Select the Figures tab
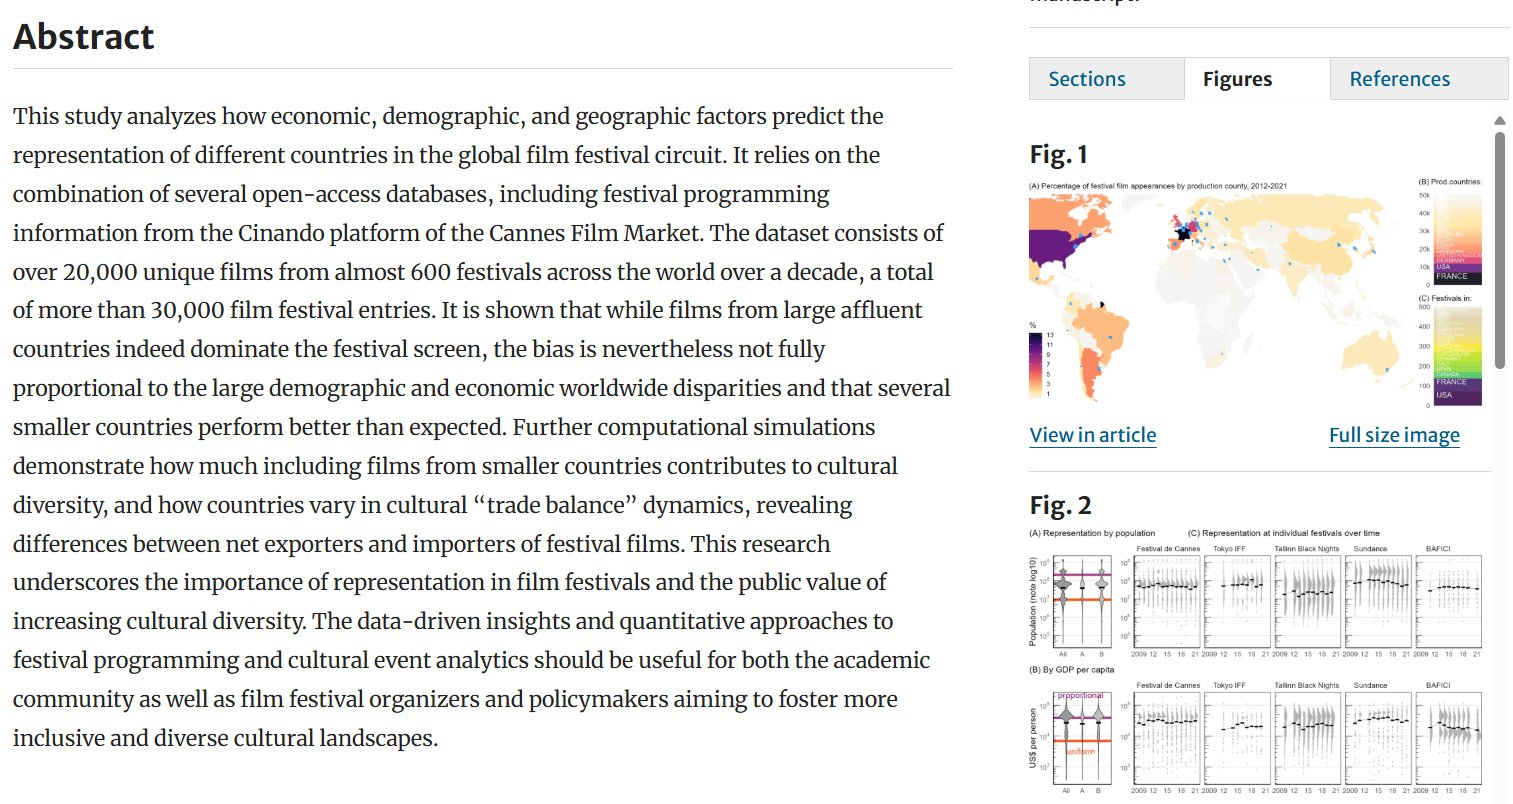 1237,79
